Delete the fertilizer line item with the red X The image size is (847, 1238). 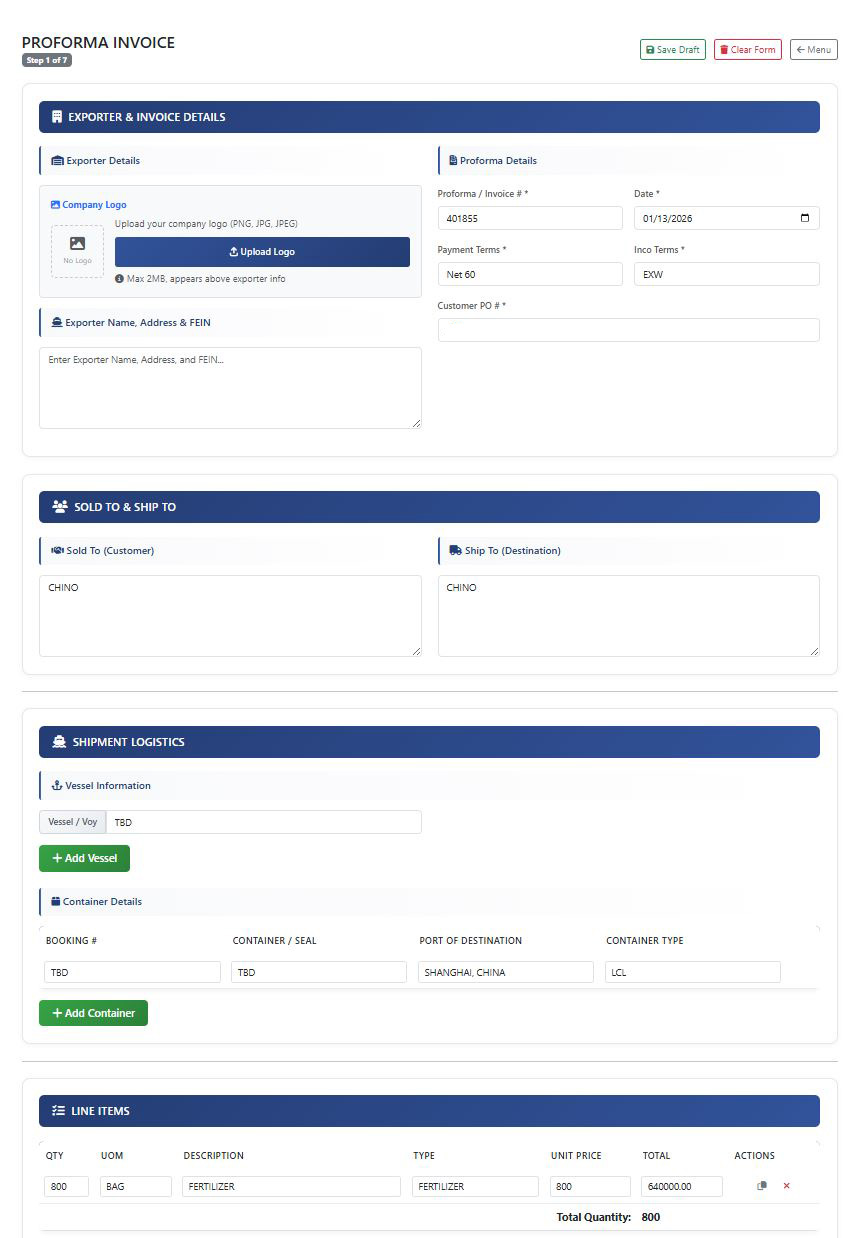pyautogui.click(x=784, y=1185)
